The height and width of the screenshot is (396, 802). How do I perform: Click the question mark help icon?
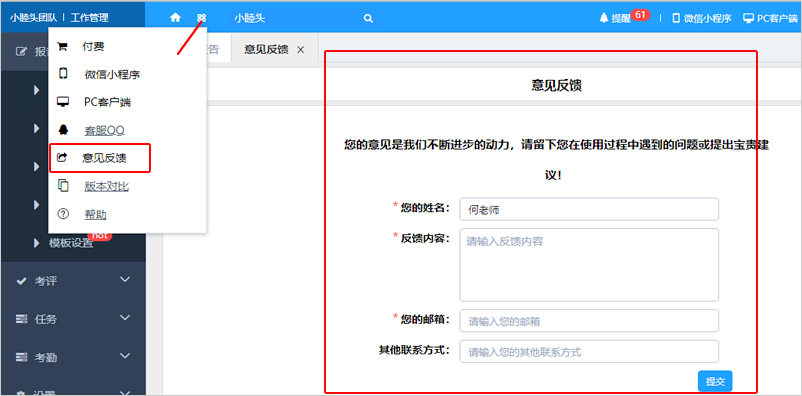[x=63, y=214]
